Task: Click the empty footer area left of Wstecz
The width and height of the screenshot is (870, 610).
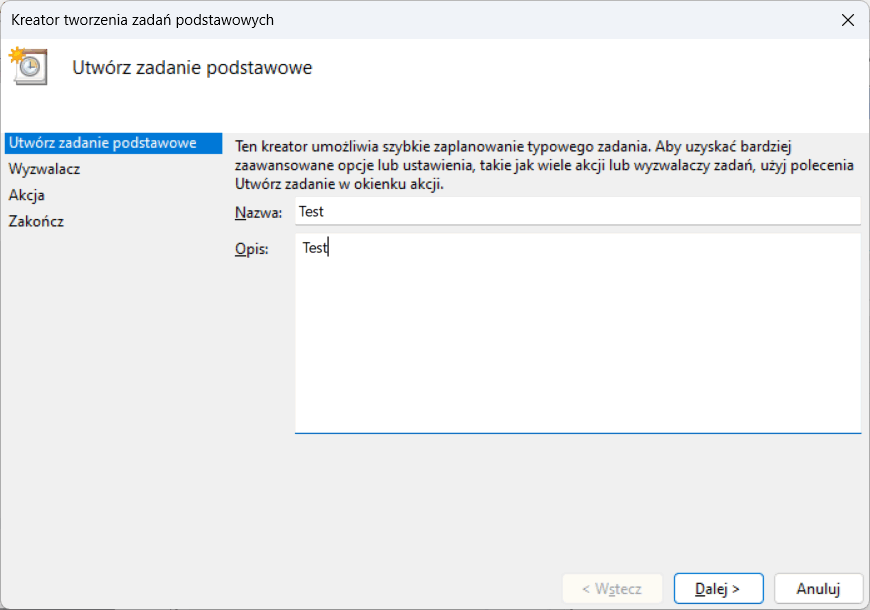Action: pyautogui.click(x=300, y=588)
